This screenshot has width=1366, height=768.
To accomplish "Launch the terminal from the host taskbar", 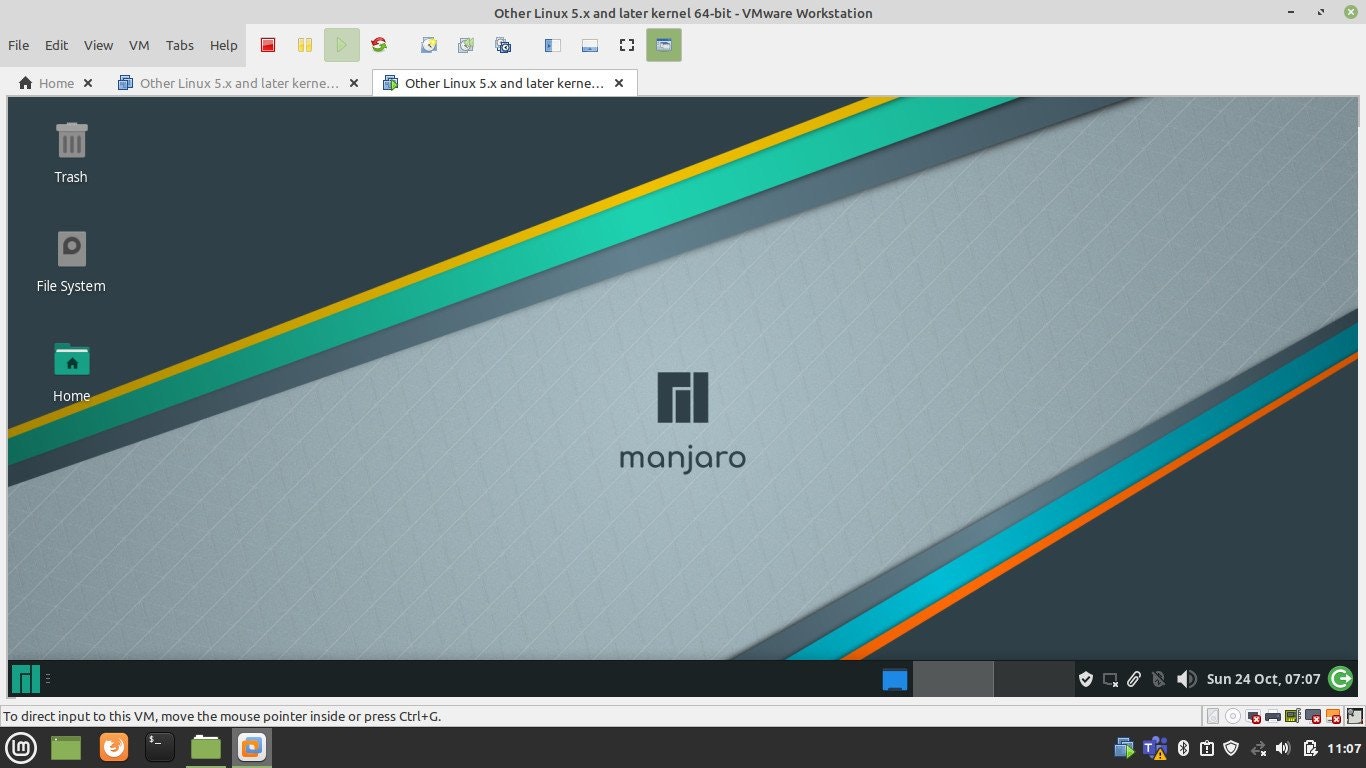I will (x=160, y=747).
